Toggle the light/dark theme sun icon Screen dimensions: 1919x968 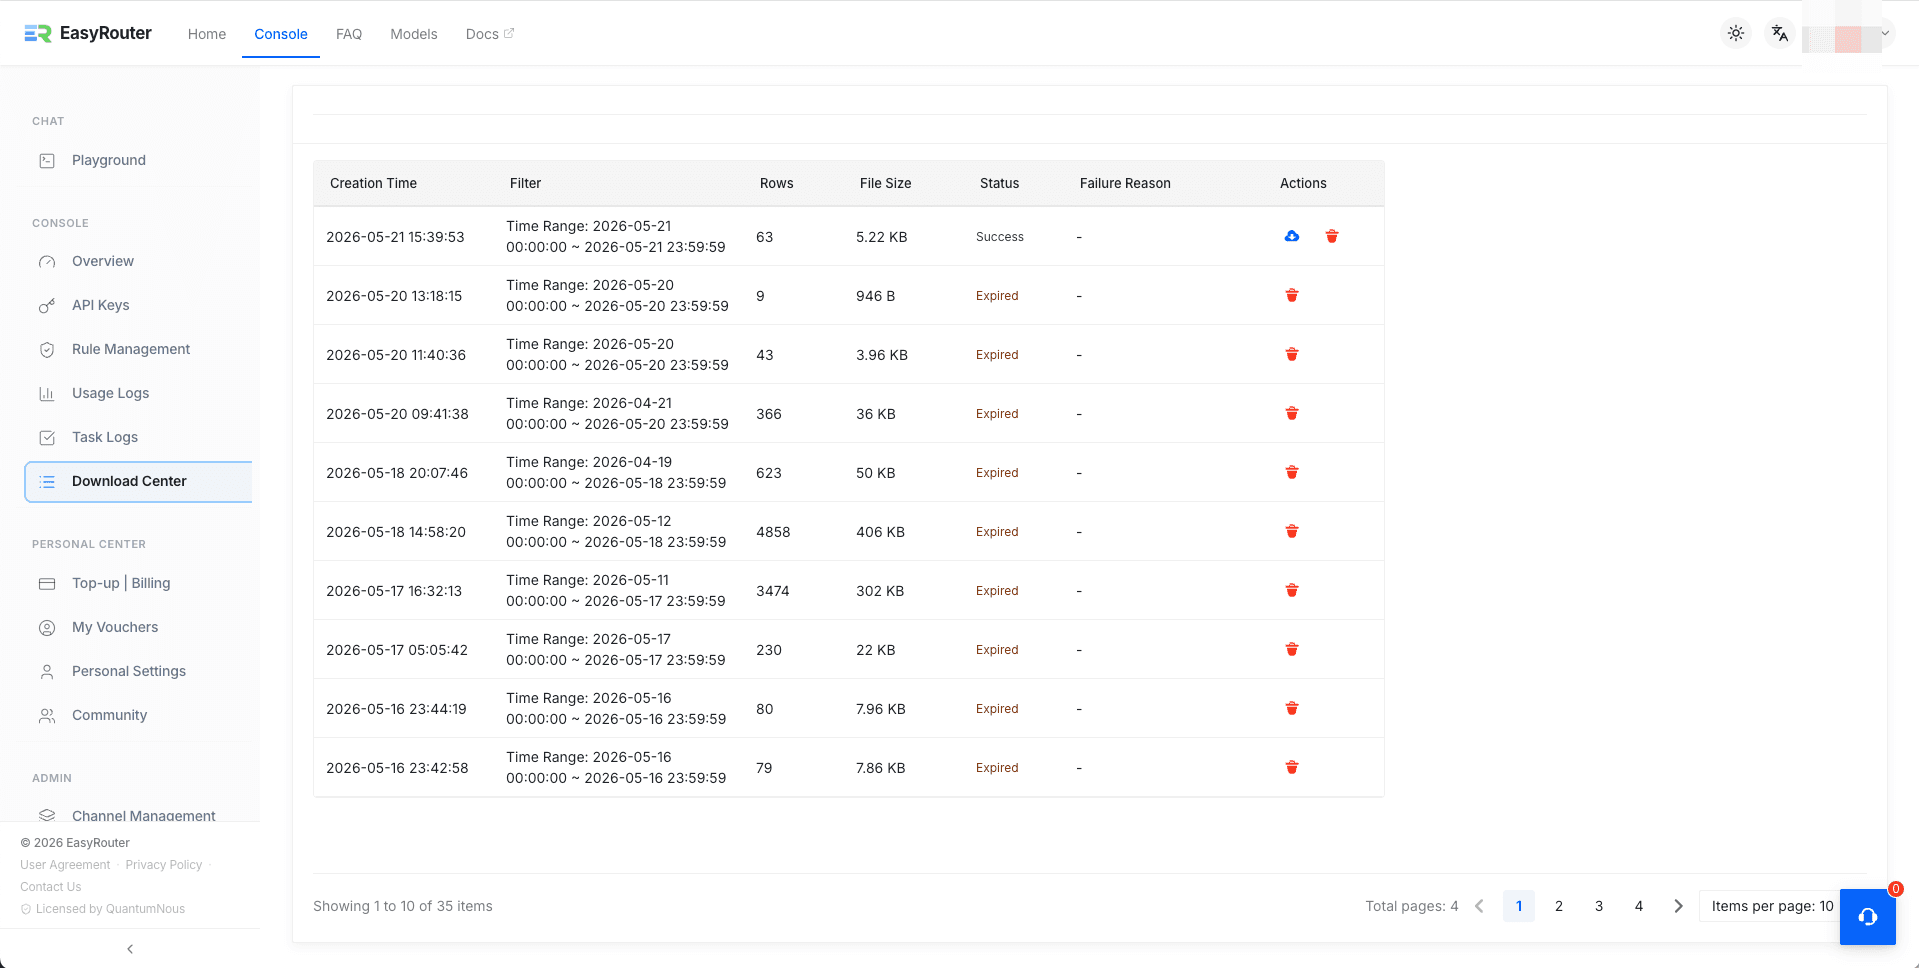point(1736,33)
